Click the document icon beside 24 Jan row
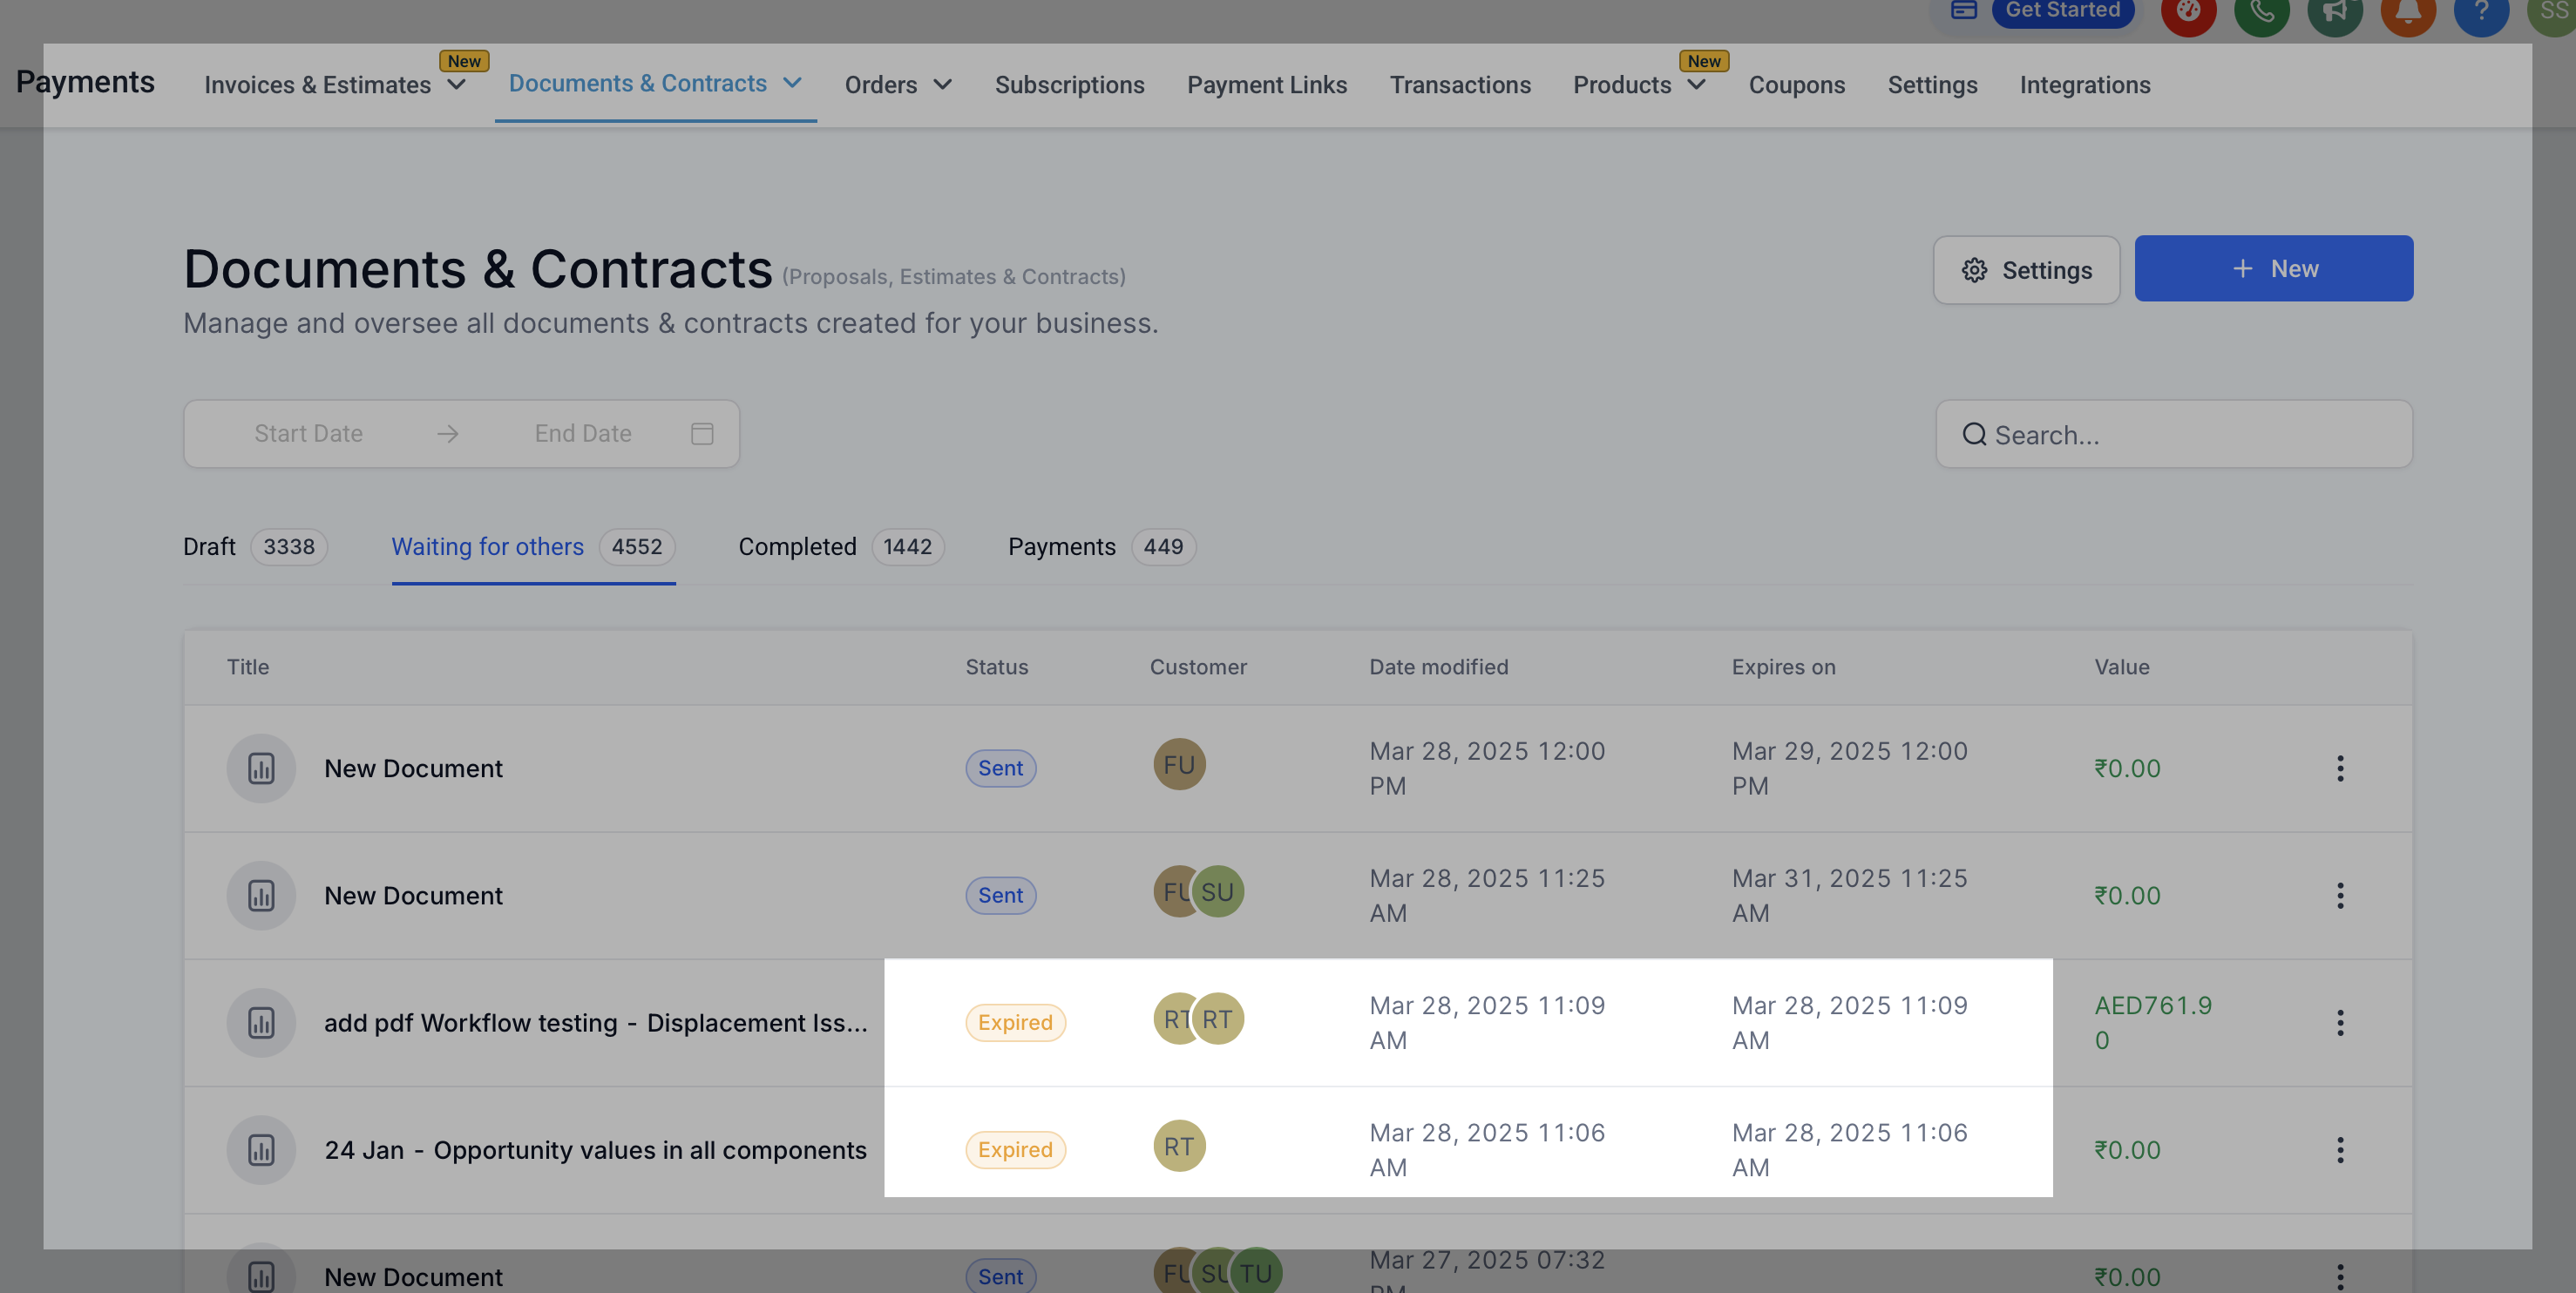Screen dimensions: 2576x1293 point(261,1149)
